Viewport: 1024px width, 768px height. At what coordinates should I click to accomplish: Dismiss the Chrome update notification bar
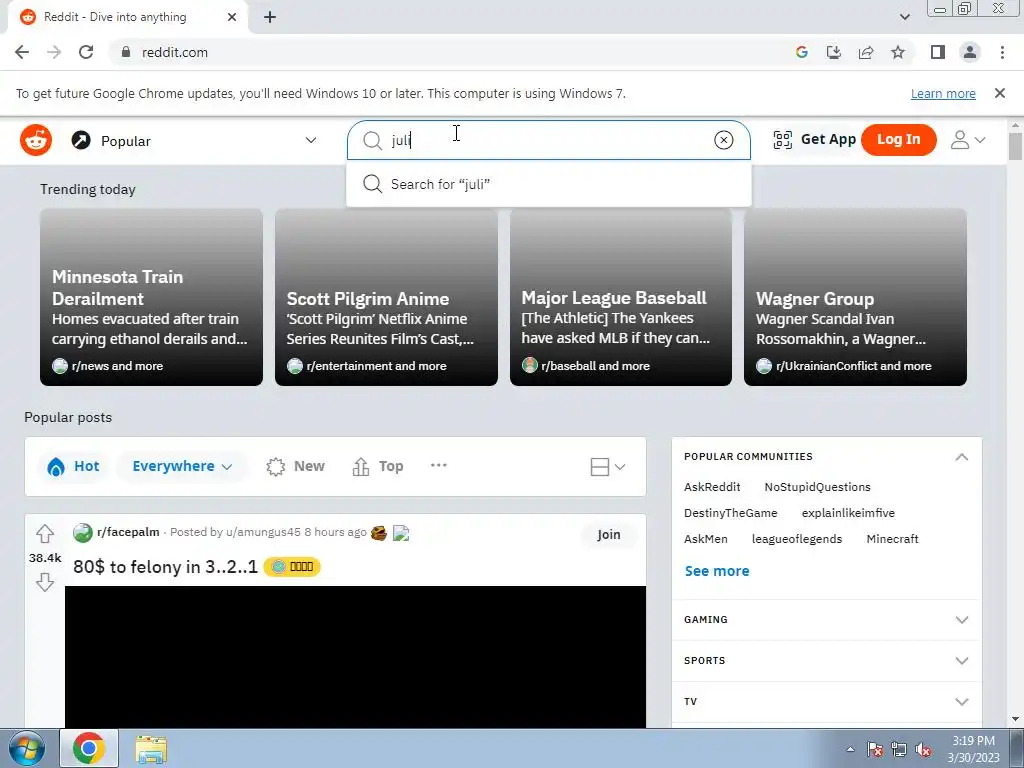[x=999, y=93]
